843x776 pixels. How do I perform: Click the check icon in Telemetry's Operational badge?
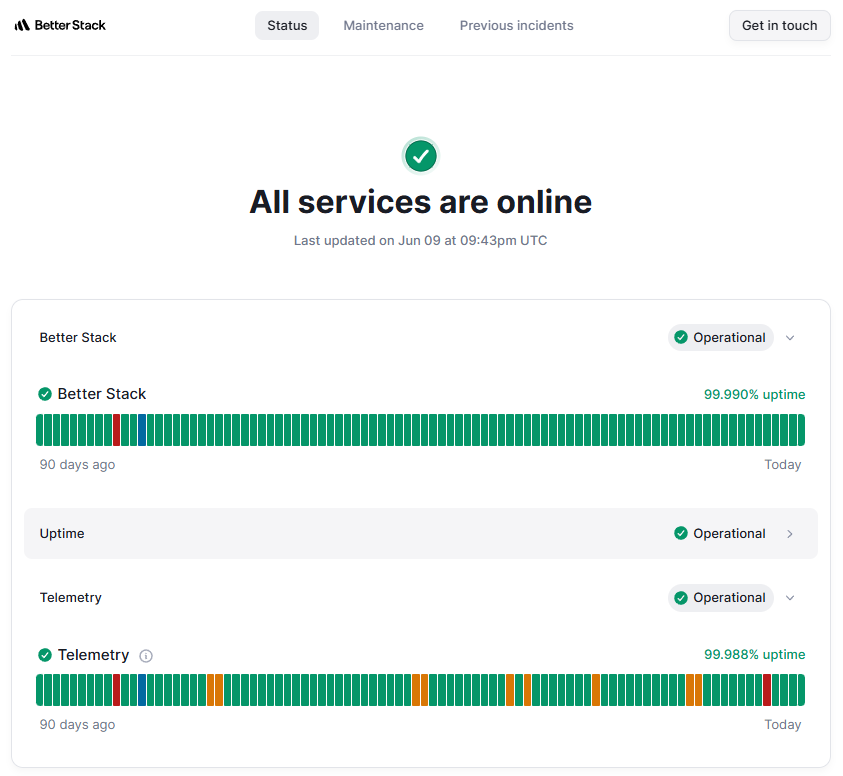click(x=681, y=597)
